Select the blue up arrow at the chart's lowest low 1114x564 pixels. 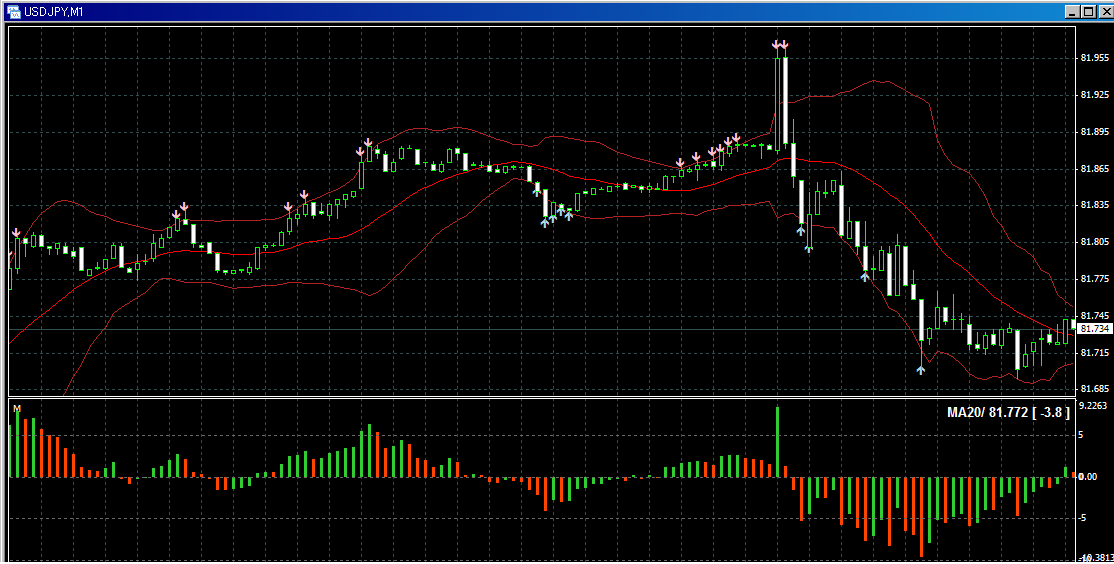tap(921, 370)
